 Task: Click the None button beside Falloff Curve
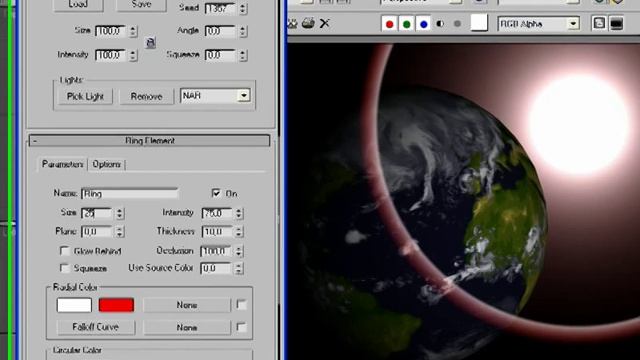(x=187, y=327)
